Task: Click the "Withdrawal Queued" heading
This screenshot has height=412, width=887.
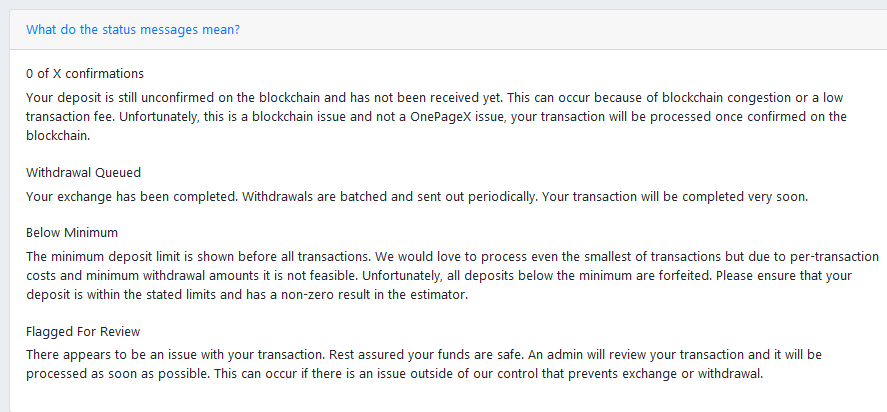Action: [x=83, y=172]
